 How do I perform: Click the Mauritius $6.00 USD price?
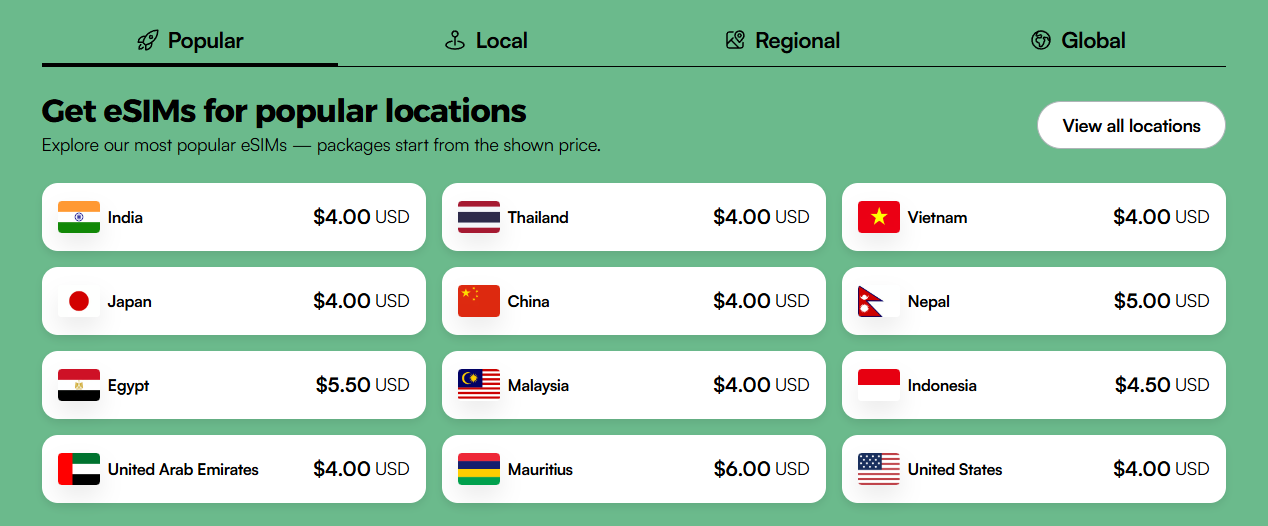pos(761,469)
